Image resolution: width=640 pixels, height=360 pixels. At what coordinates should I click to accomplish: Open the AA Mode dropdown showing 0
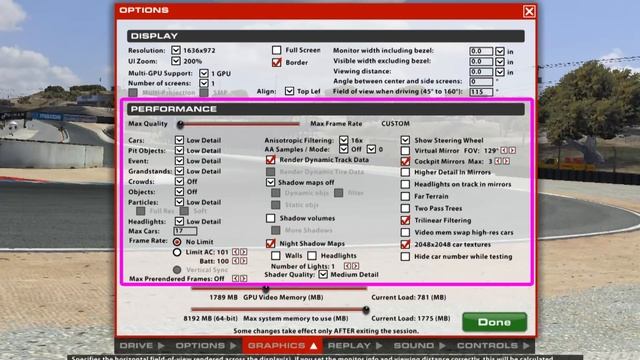click(371, 149)
